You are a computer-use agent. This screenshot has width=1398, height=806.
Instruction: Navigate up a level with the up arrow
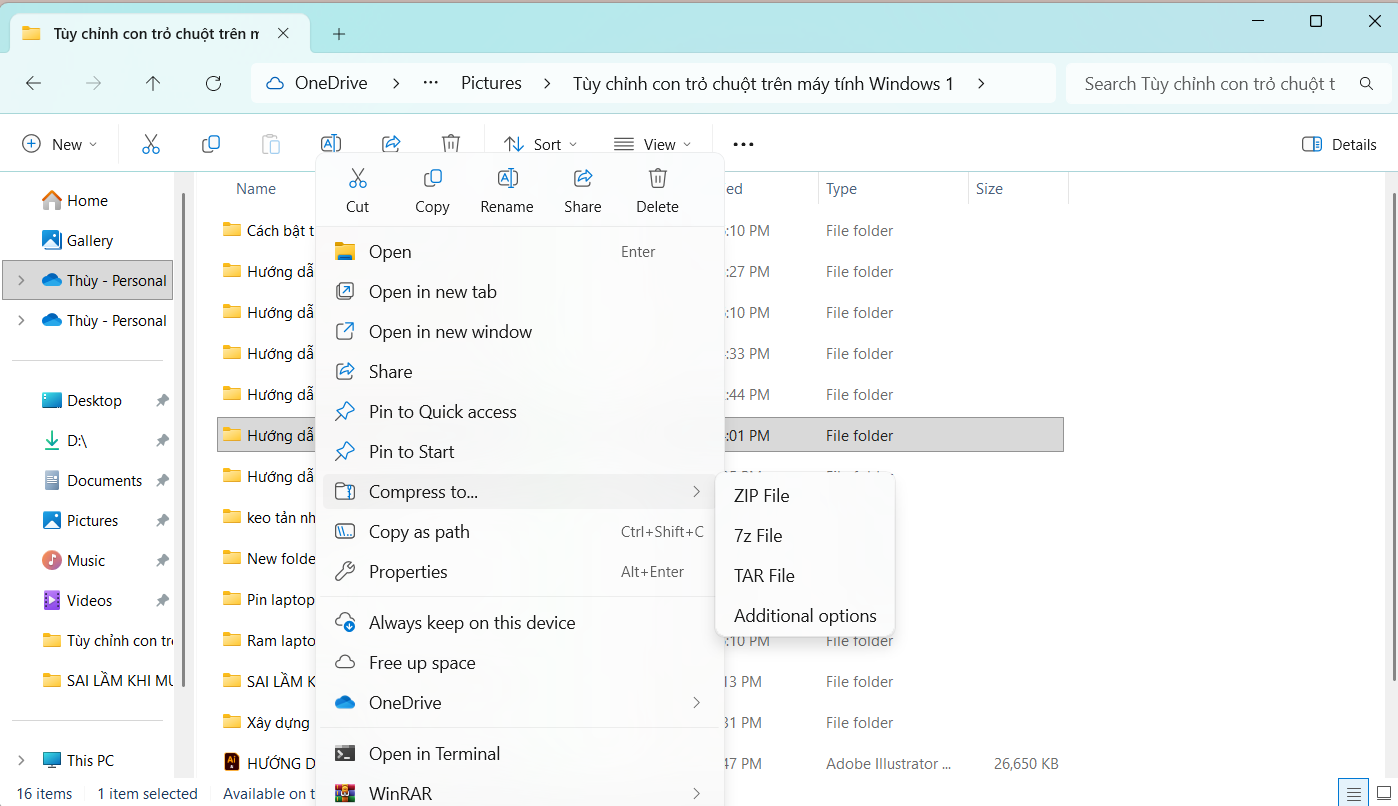click(152, 84)
